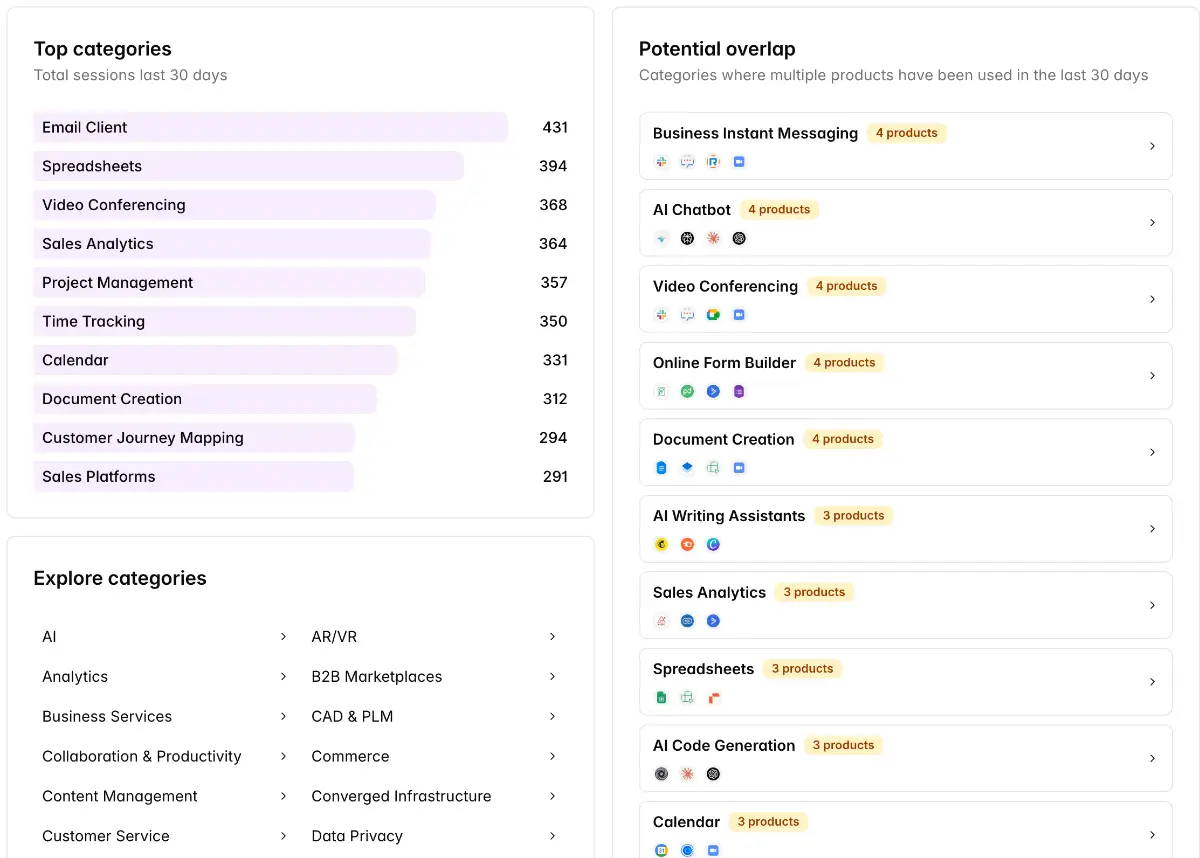The height and width of the screenshot is (858, 1200).
Task: Open the ChatGPT icon under AI Chatbot
Action: (739, 238)
